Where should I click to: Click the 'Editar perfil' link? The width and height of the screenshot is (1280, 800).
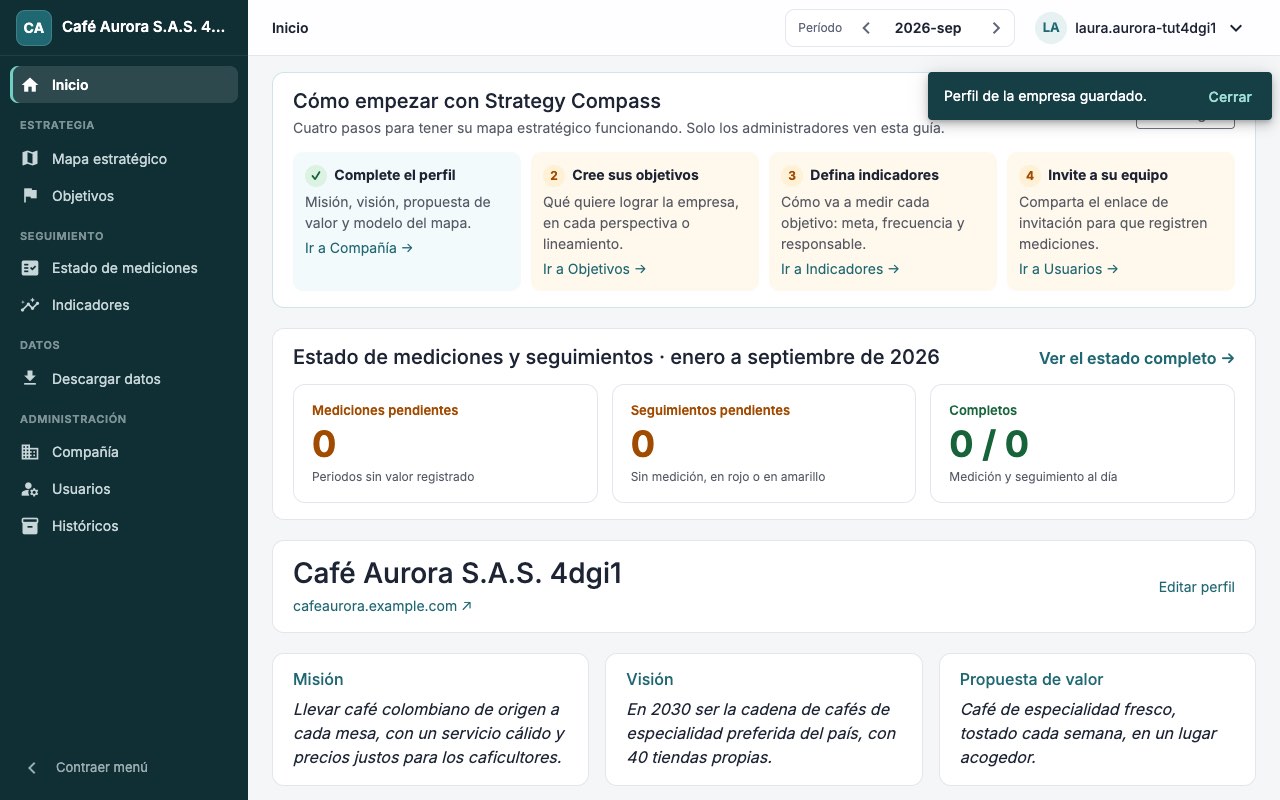(x=1197, y=587)
